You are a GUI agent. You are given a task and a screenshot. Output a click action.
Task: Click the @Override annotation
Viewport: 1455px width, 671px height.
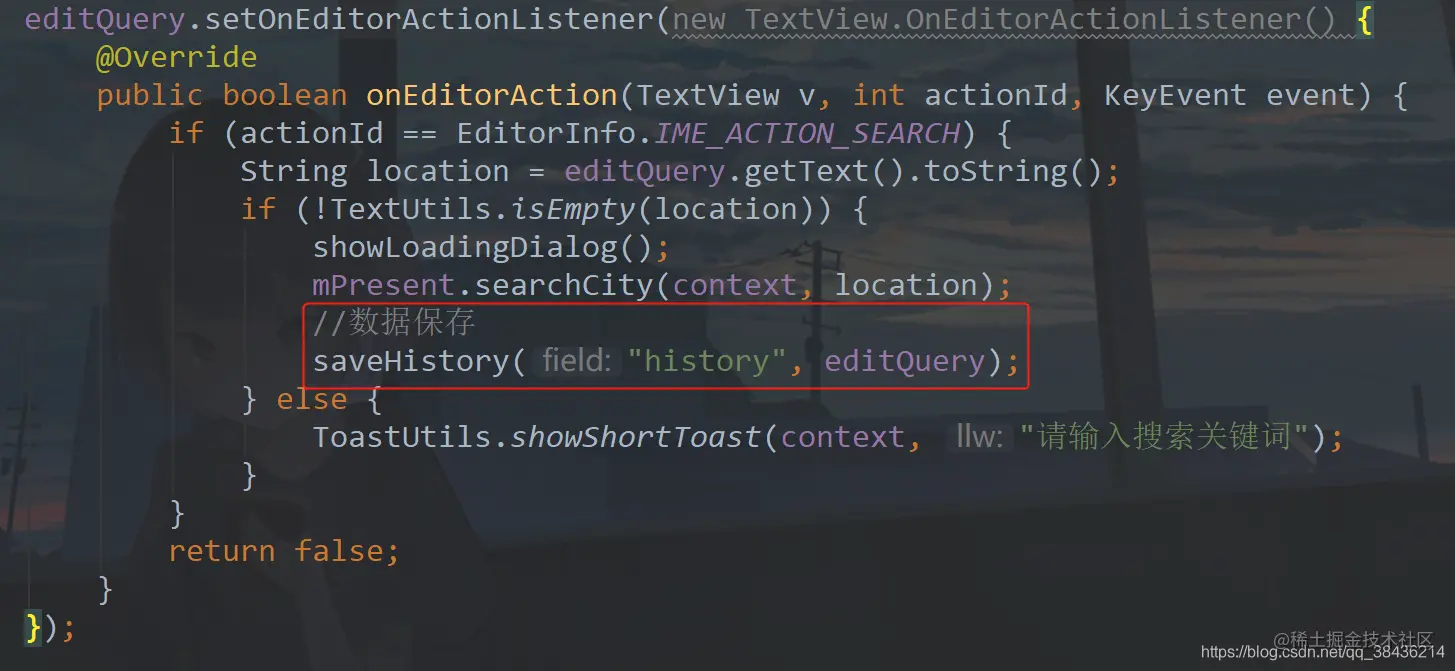pyautogui.click(x=176, y=57)
